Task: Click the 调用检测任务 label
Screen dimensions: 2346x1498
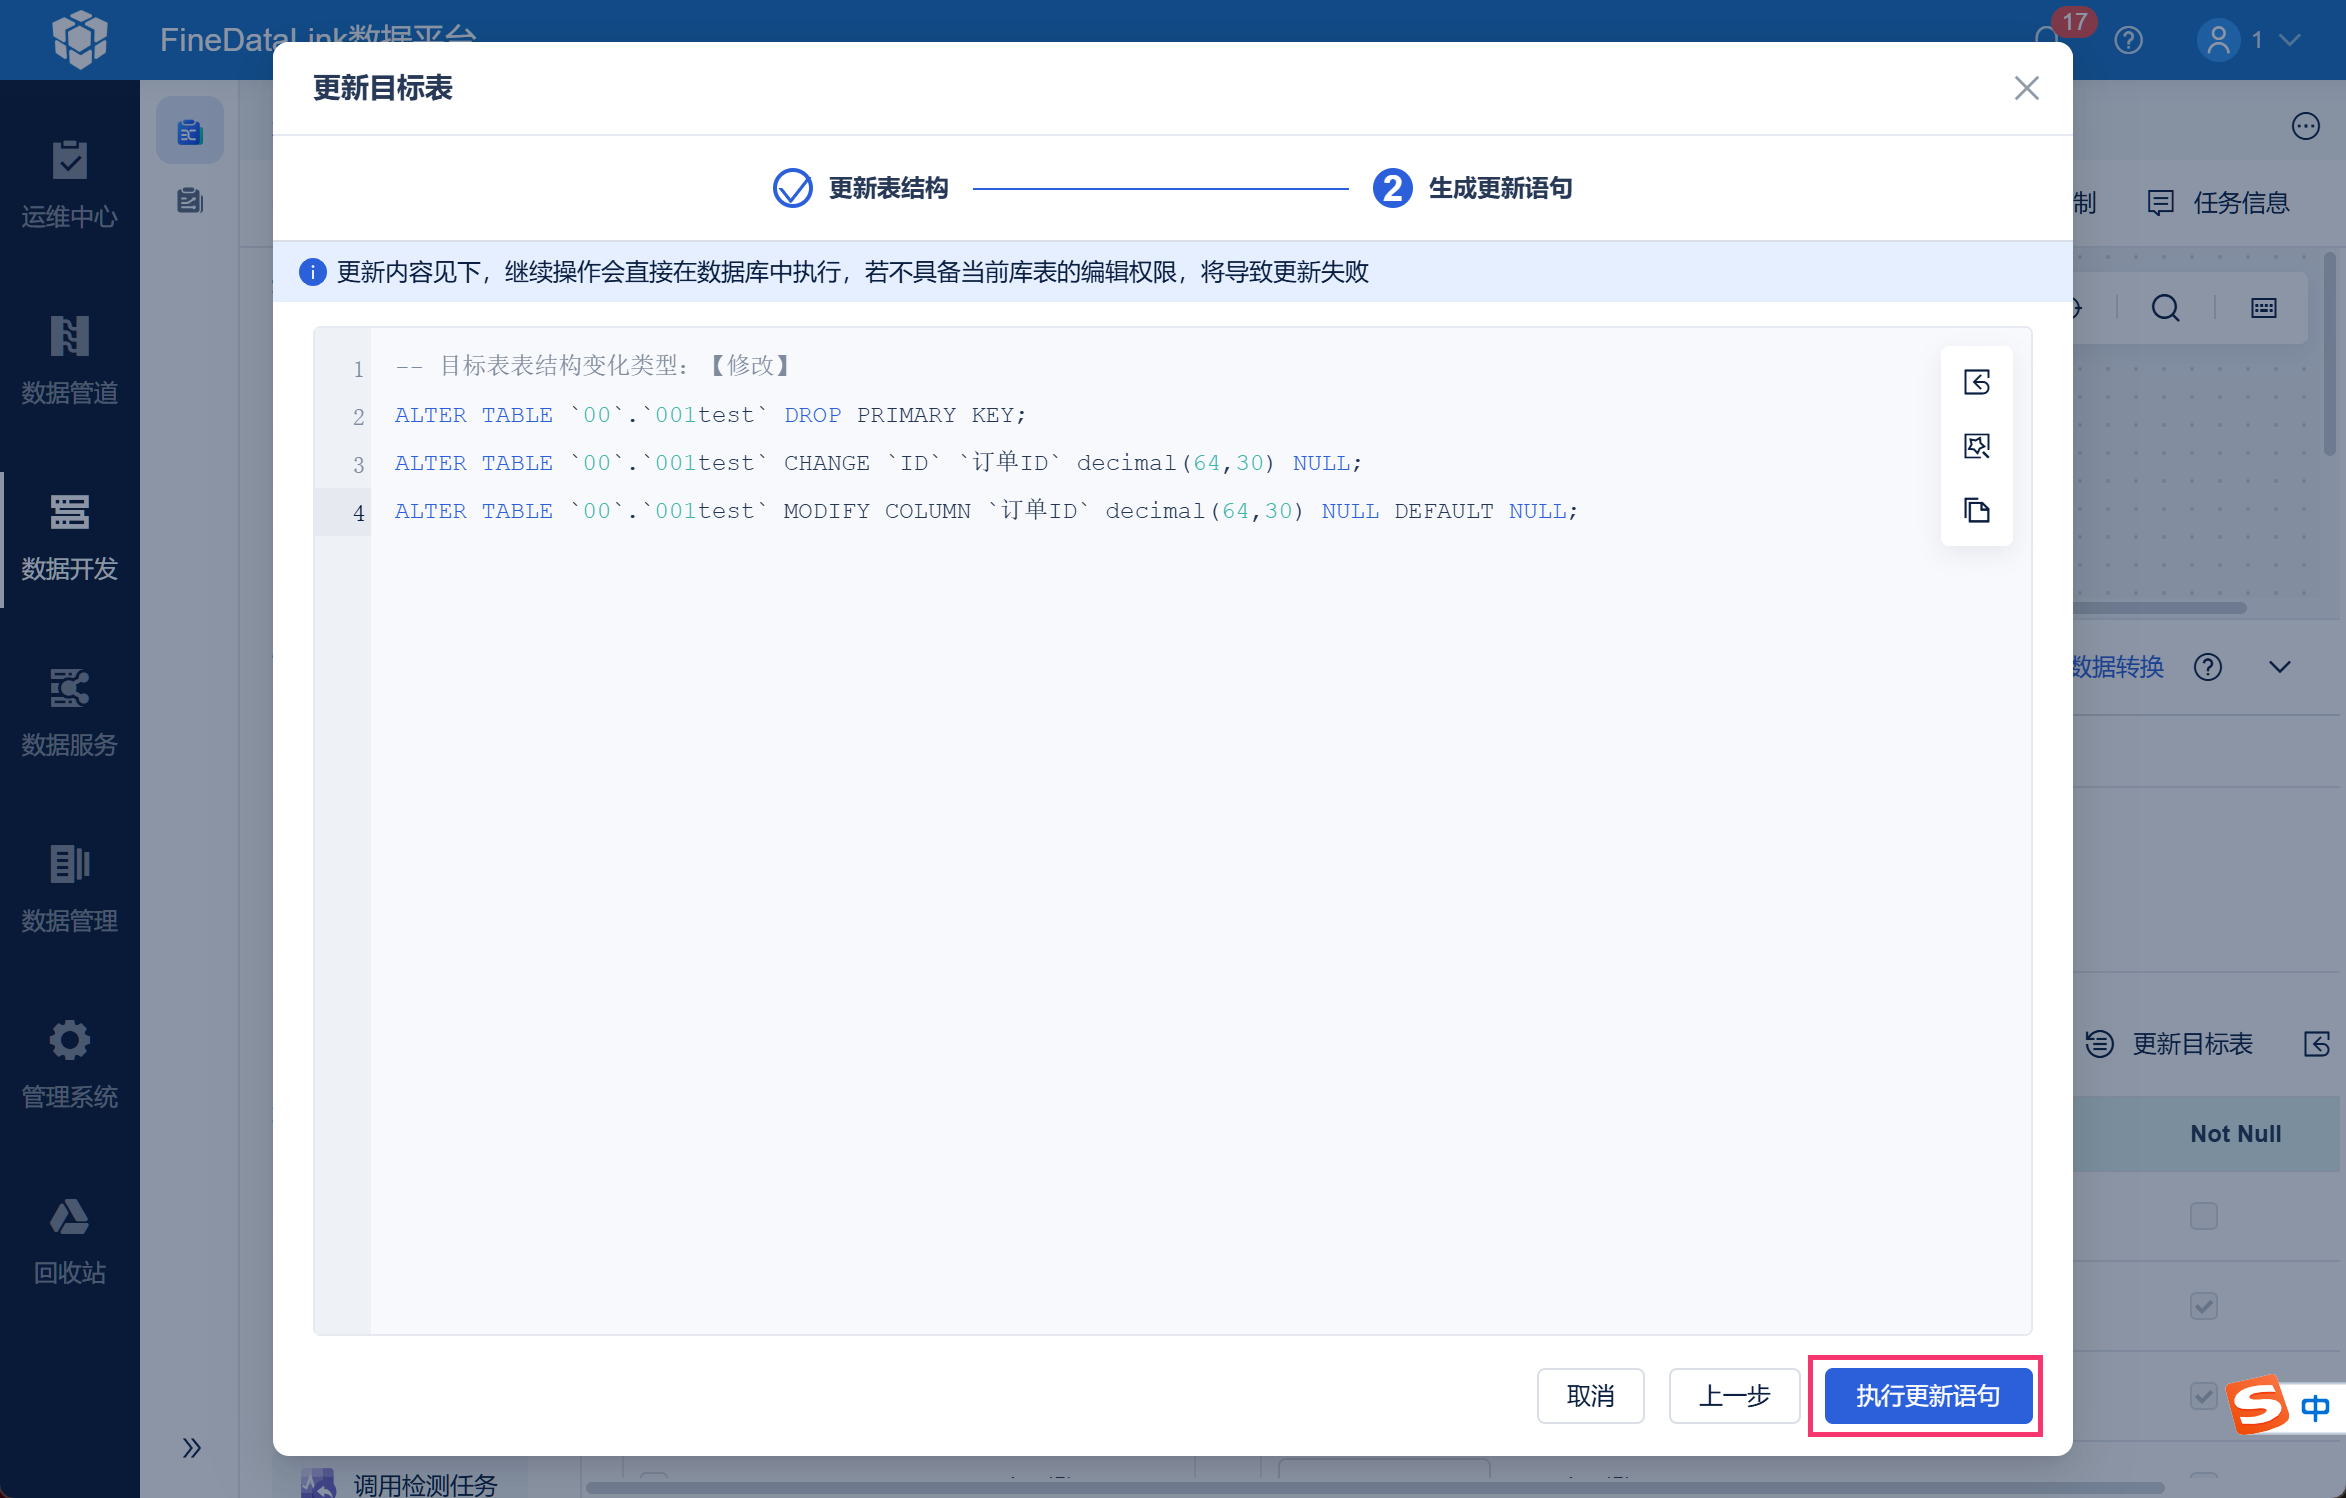Action: pyautogui.click(x=425, y=1484)
